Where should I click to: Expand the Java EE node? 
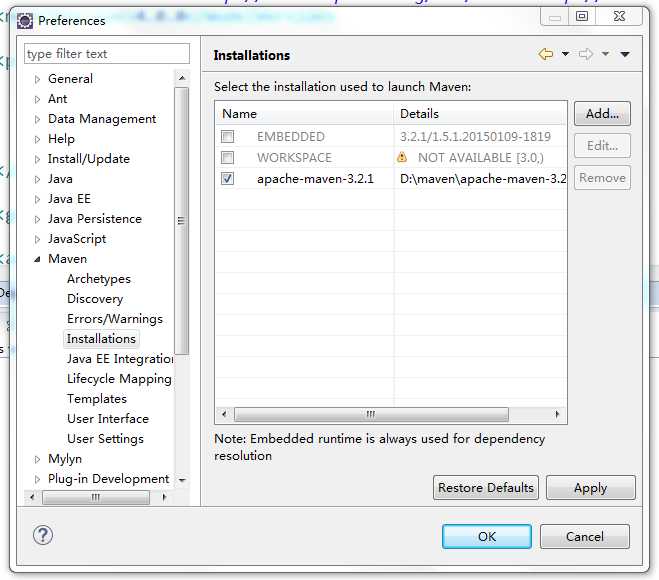[x=37, y=199]
